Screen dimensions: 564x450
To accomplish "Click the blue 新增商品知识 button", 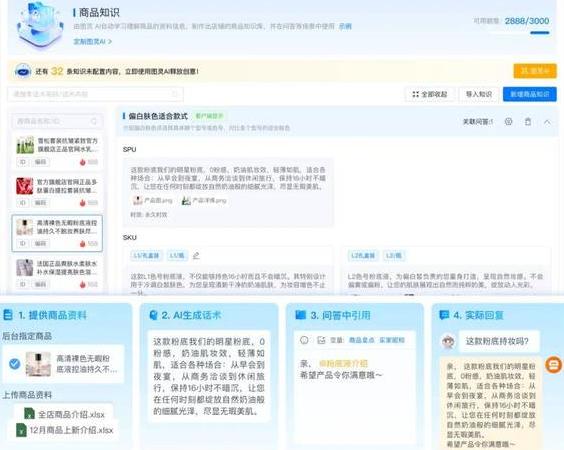I will 530,94.
